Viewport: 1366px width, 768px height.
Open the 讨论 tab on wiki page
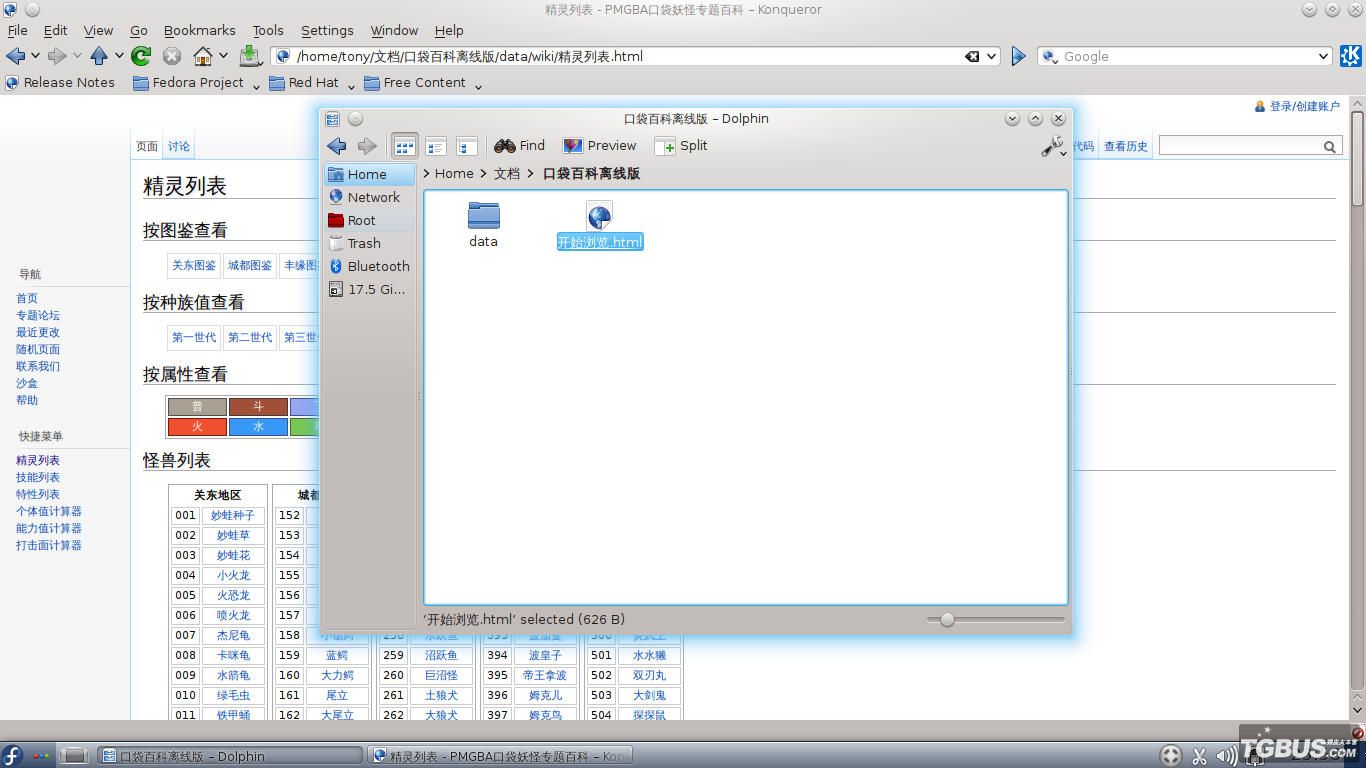pos(179,146)
